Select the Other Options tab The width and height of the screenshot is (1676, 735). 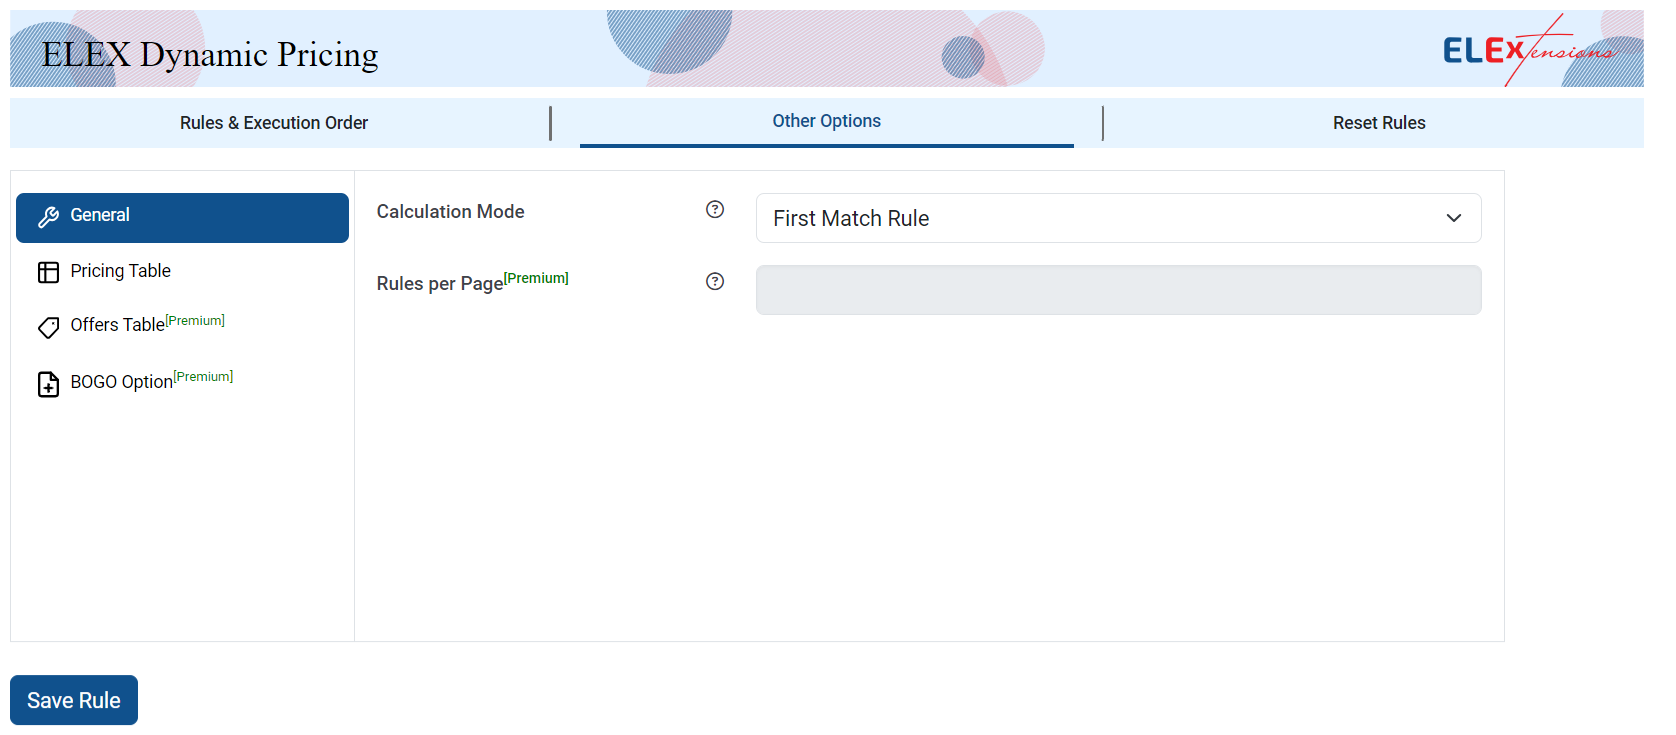point(826,121)
